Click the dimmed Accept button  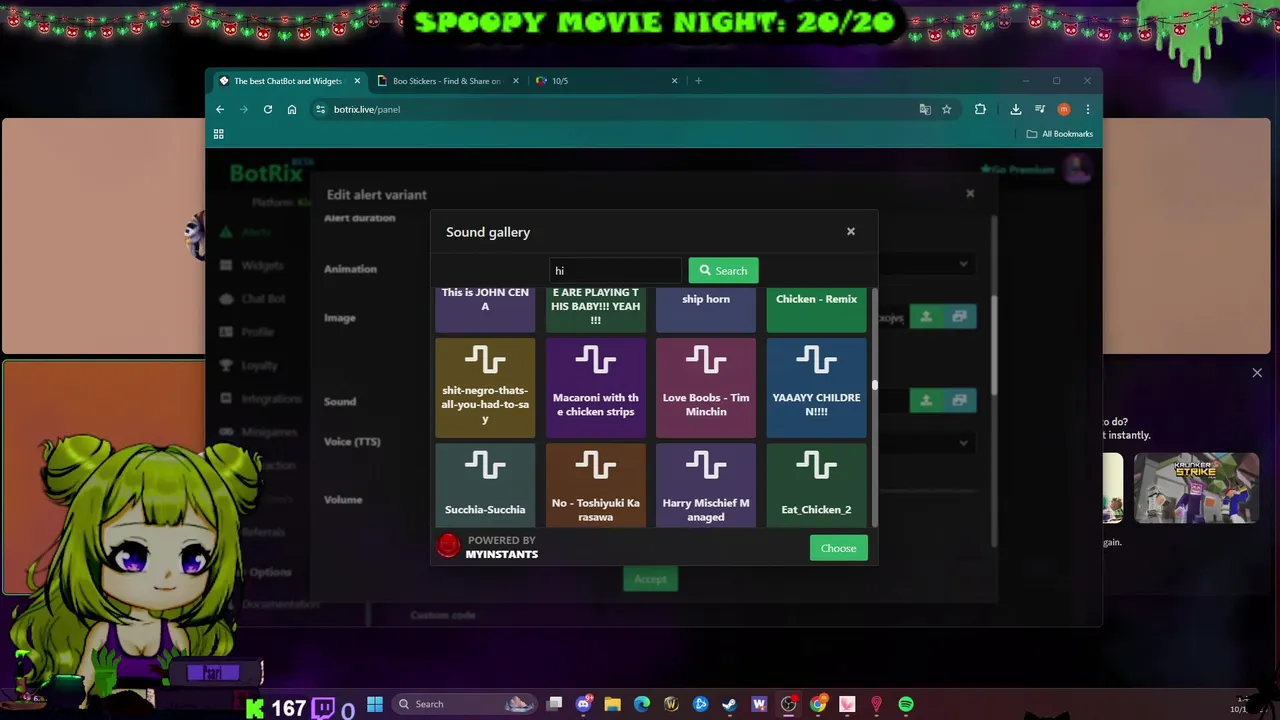[650, 579]
